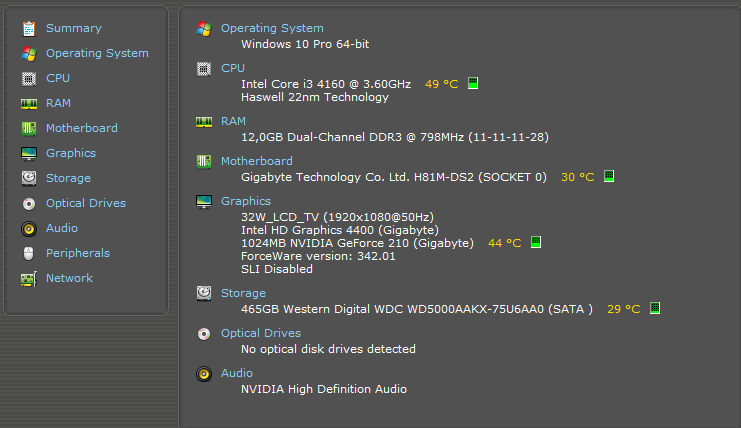Click the CPU 49 °C temperature indicator

pyautogui.click(x=441, y=84)
